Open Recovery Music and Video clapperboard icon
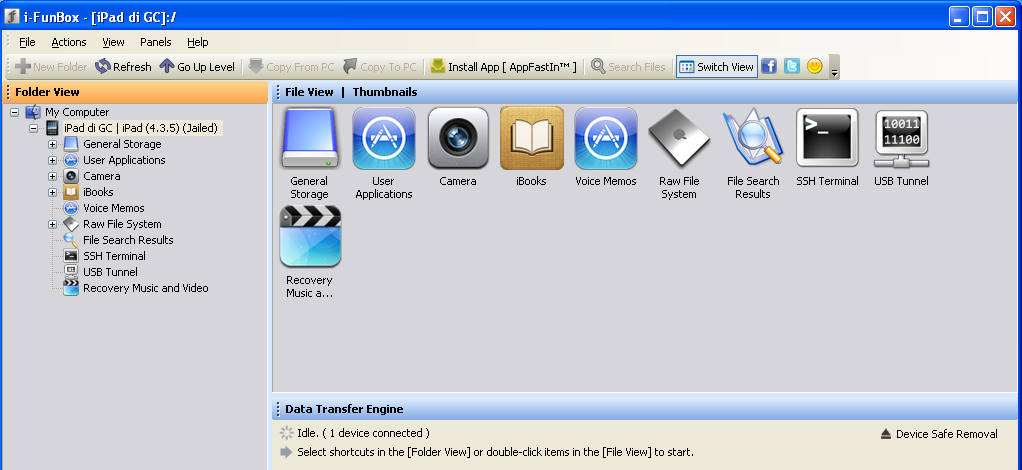Screen dimensions: 1022x470 [x=310, y=237]
